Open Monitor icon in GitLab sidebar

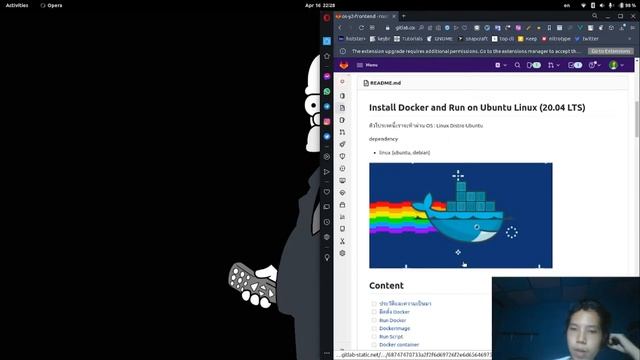[342, 180]
